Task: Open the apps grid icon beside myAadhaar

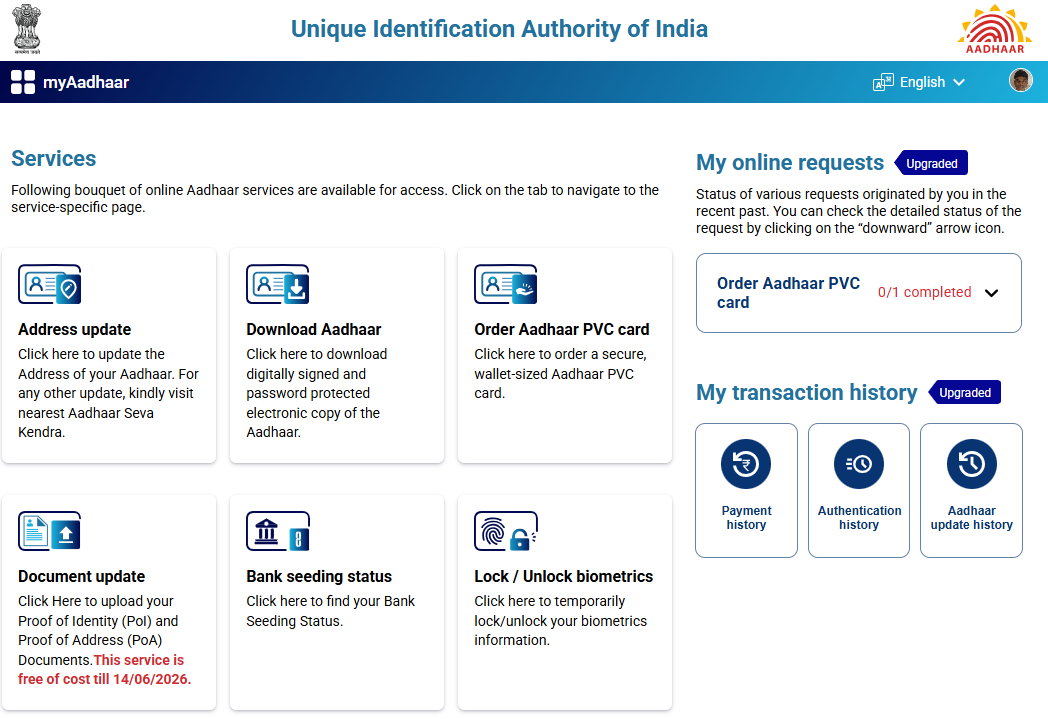Action: [x=22, y=82]
